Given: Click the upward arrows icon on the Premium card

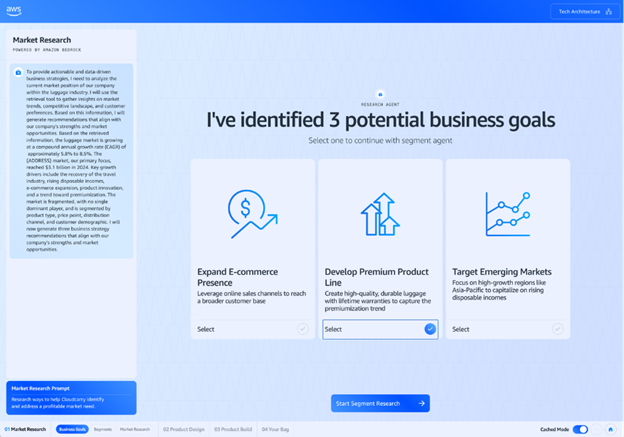Looking at the screenshot, I should 380,214.
